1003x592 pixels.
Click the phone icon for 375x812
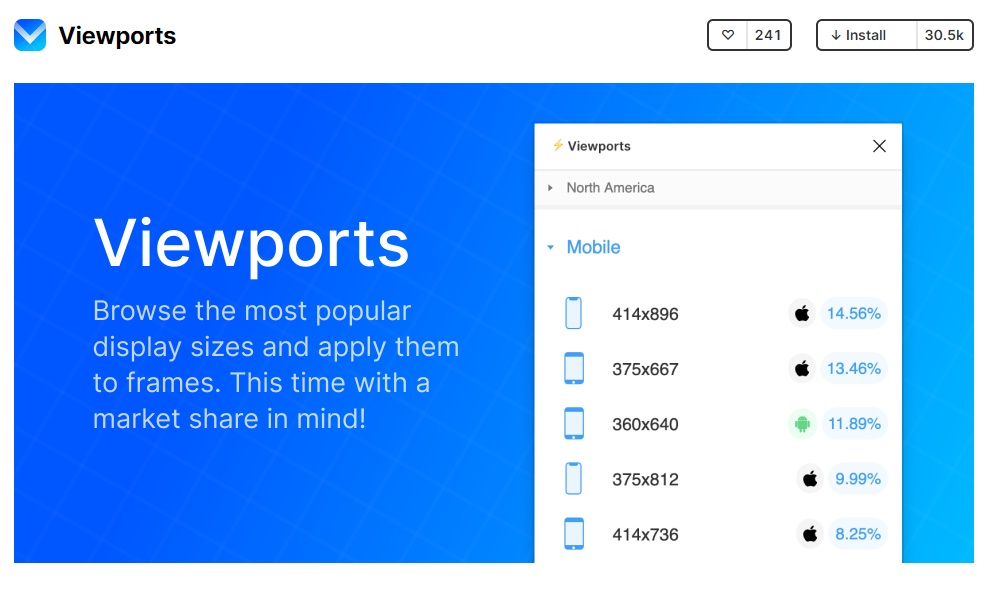coord(574,478)
